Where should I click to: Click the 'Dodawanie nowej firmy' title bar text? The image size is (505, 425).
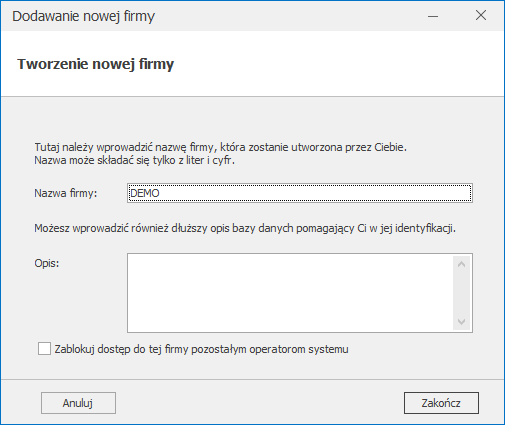tap(84, 16)
